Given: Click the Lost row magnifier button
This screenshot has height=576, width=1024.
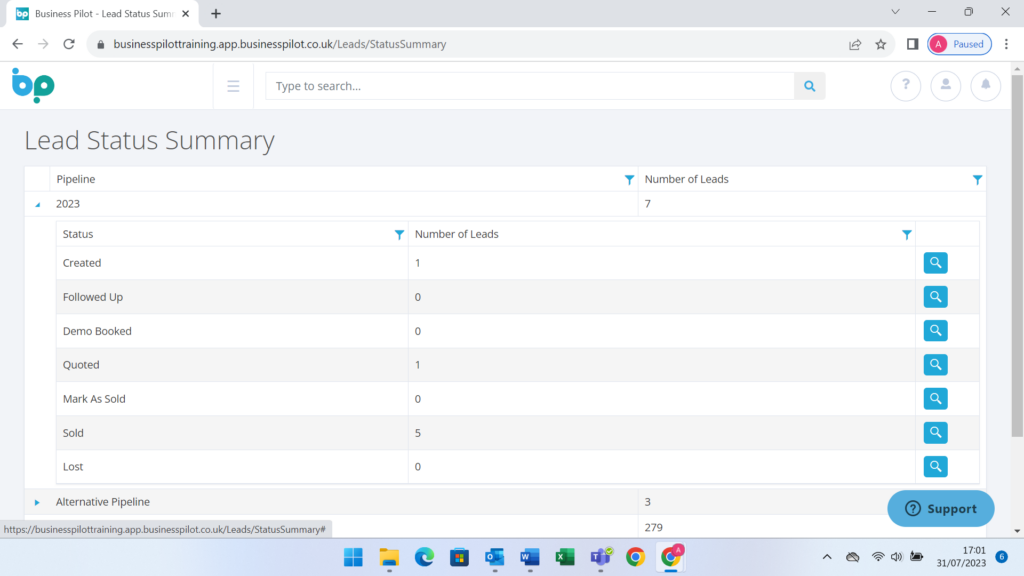Looking at the screenshot, I should point(935,467).
